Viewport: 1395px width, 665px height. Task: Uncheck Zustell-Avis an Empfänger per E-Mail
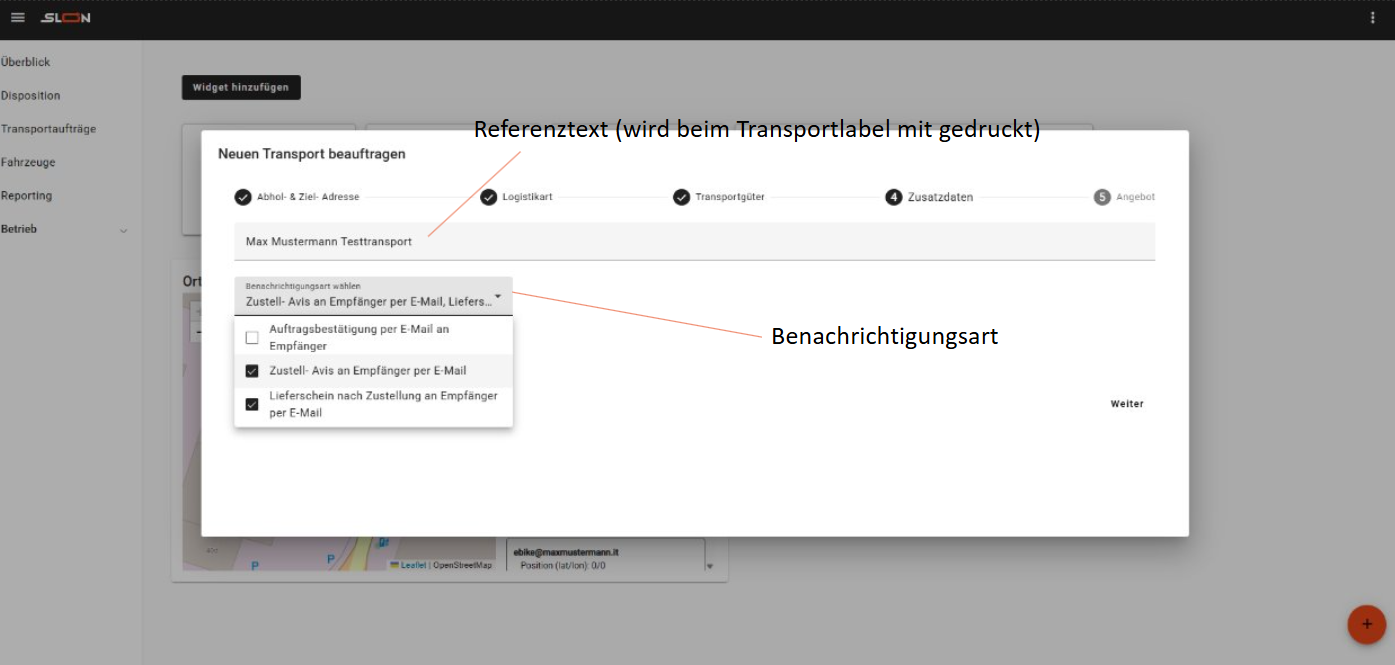tap(252, 371)
